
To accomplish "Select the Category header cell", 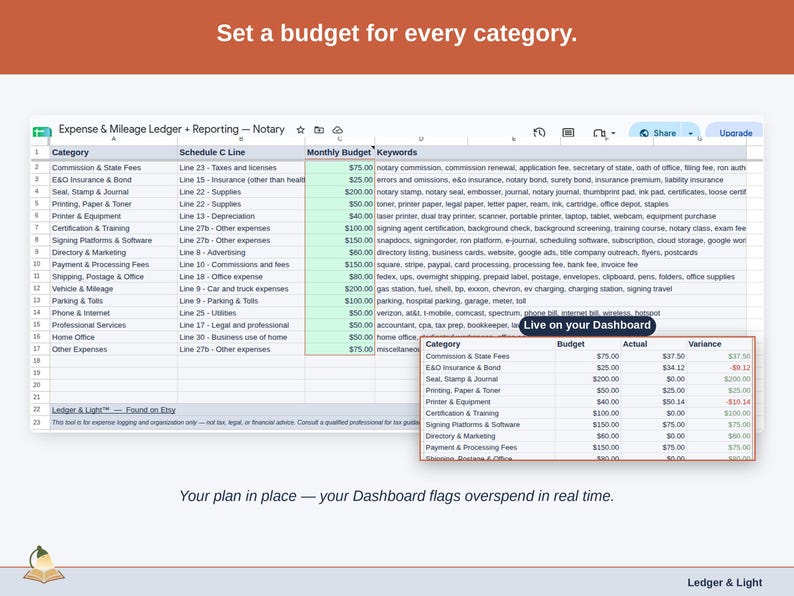I will [114, 152].
